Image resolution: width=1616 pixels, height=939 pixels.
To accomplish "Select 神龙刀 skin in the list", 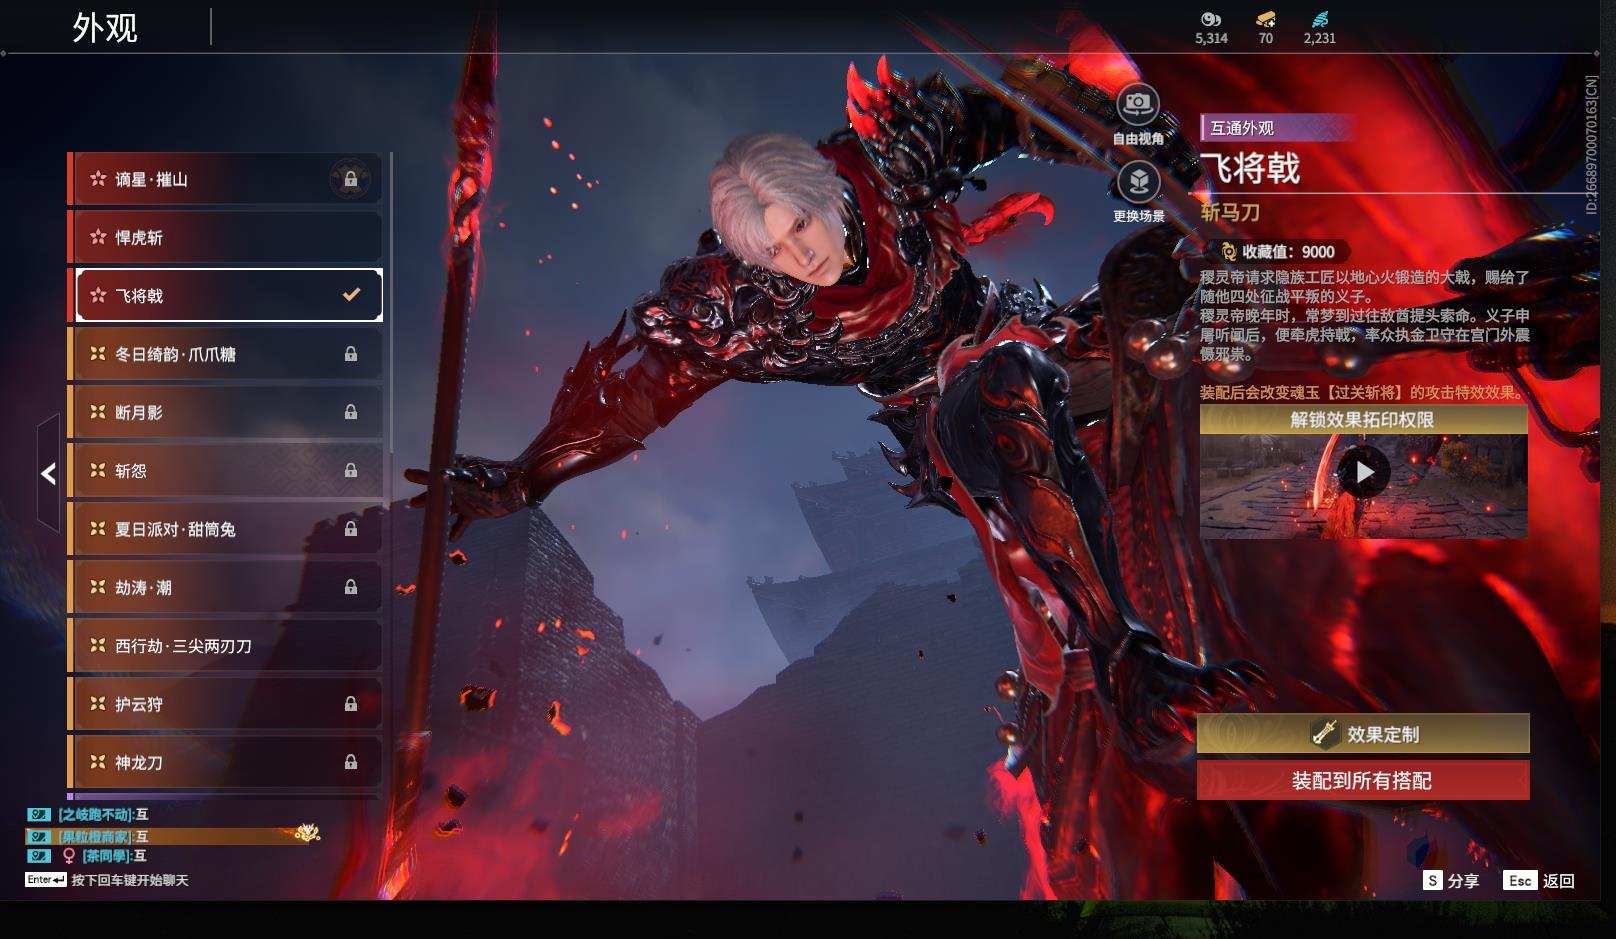I will coord(225,762).
